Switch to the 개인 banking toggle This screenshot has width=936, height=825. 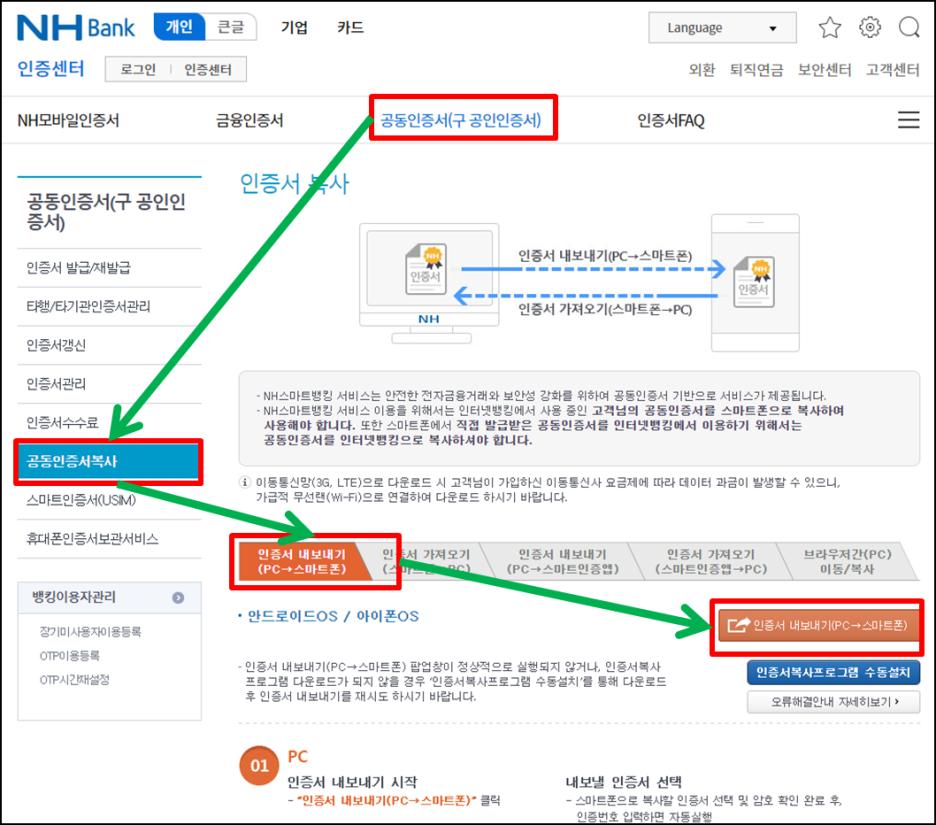click(179, 27)
